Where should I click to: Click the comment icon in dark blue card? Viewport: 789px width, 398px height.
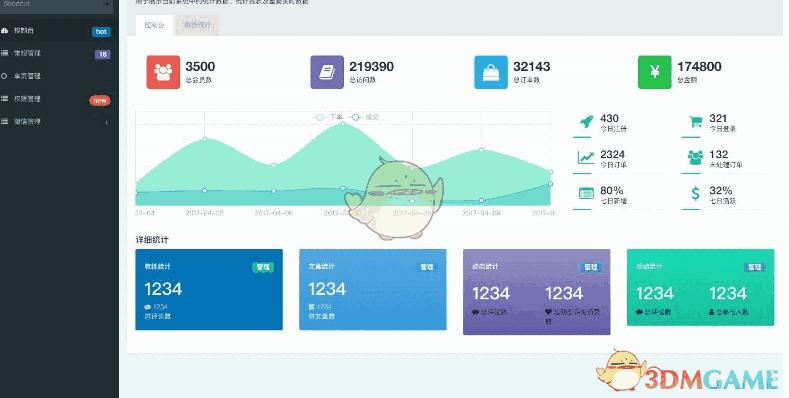(x=147, y=306)
